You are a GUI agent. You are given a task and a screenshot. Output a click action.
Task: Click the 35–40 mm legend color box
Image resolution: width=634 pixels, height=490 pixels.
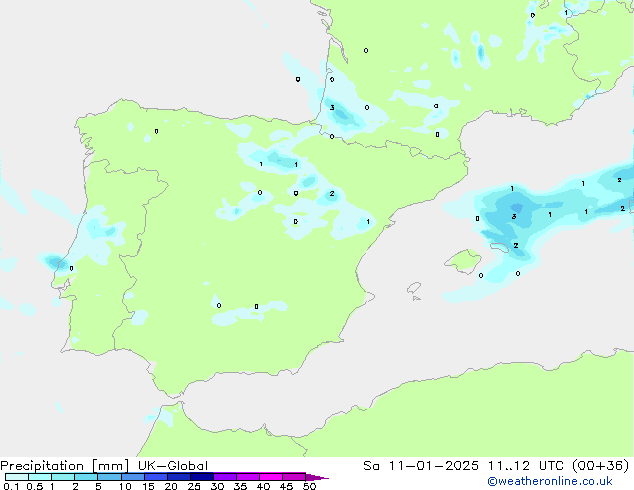(247, 477)
